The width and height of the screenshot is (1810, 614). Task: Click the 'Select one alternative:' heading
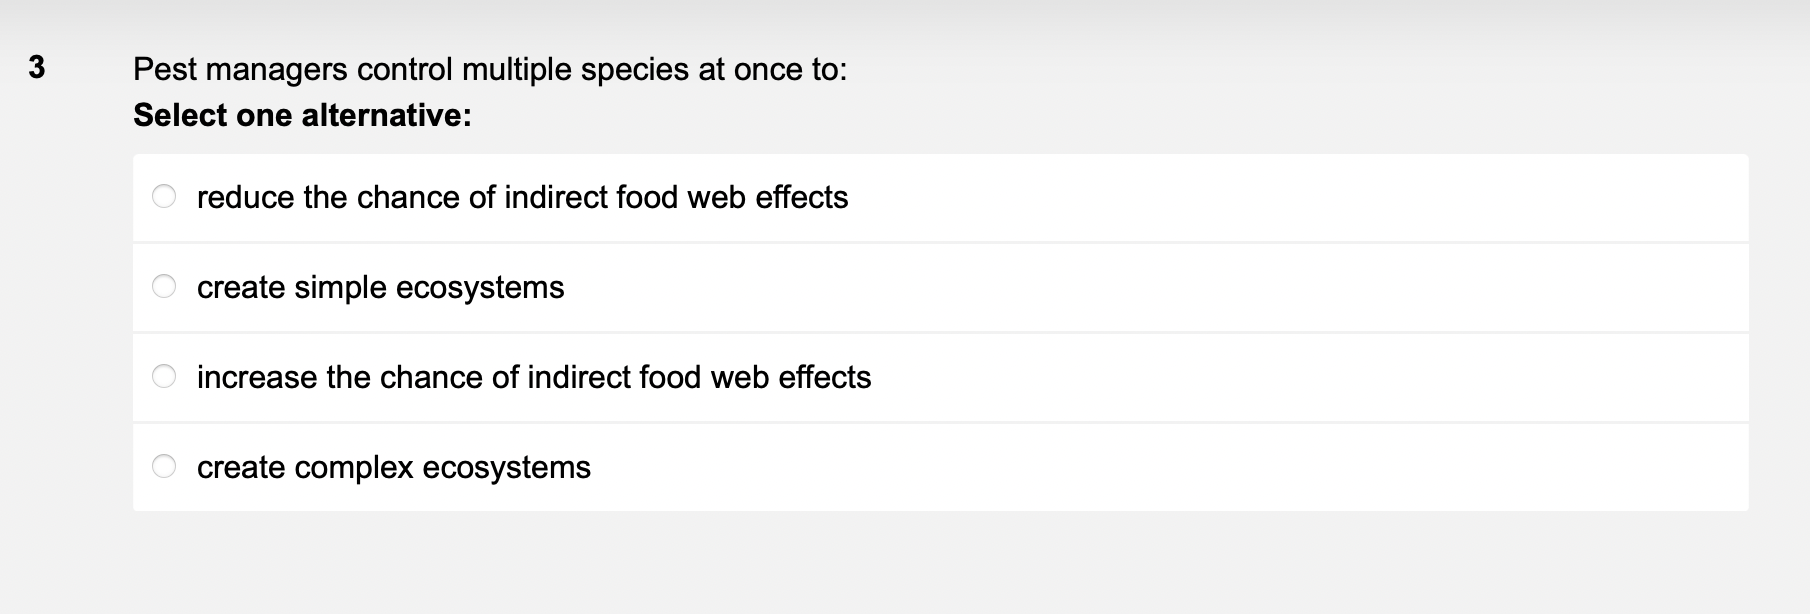302,115
